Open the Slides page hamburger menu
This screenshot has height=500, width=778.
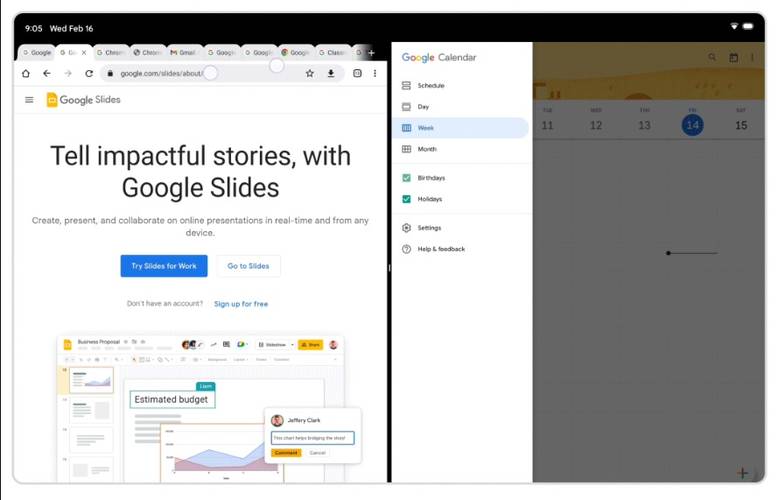(x=29, y=100)
